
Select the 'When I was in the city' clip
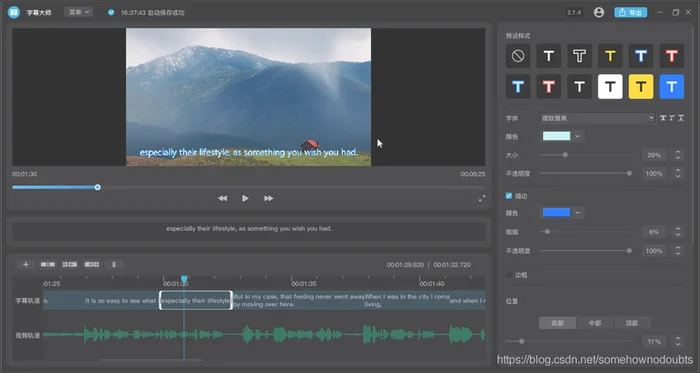(x=407, y=300)
